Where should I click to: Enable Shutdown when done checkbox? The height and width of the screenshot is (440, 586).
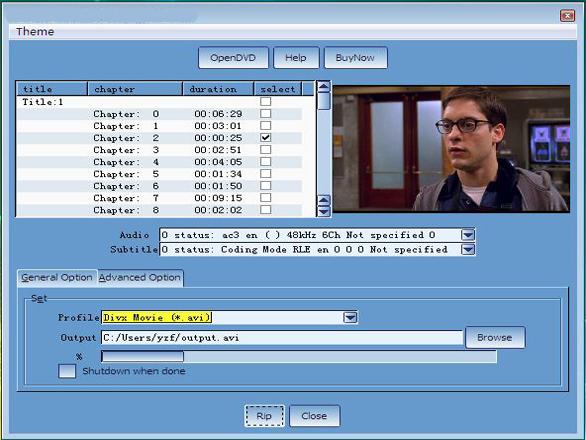(67, 371)
